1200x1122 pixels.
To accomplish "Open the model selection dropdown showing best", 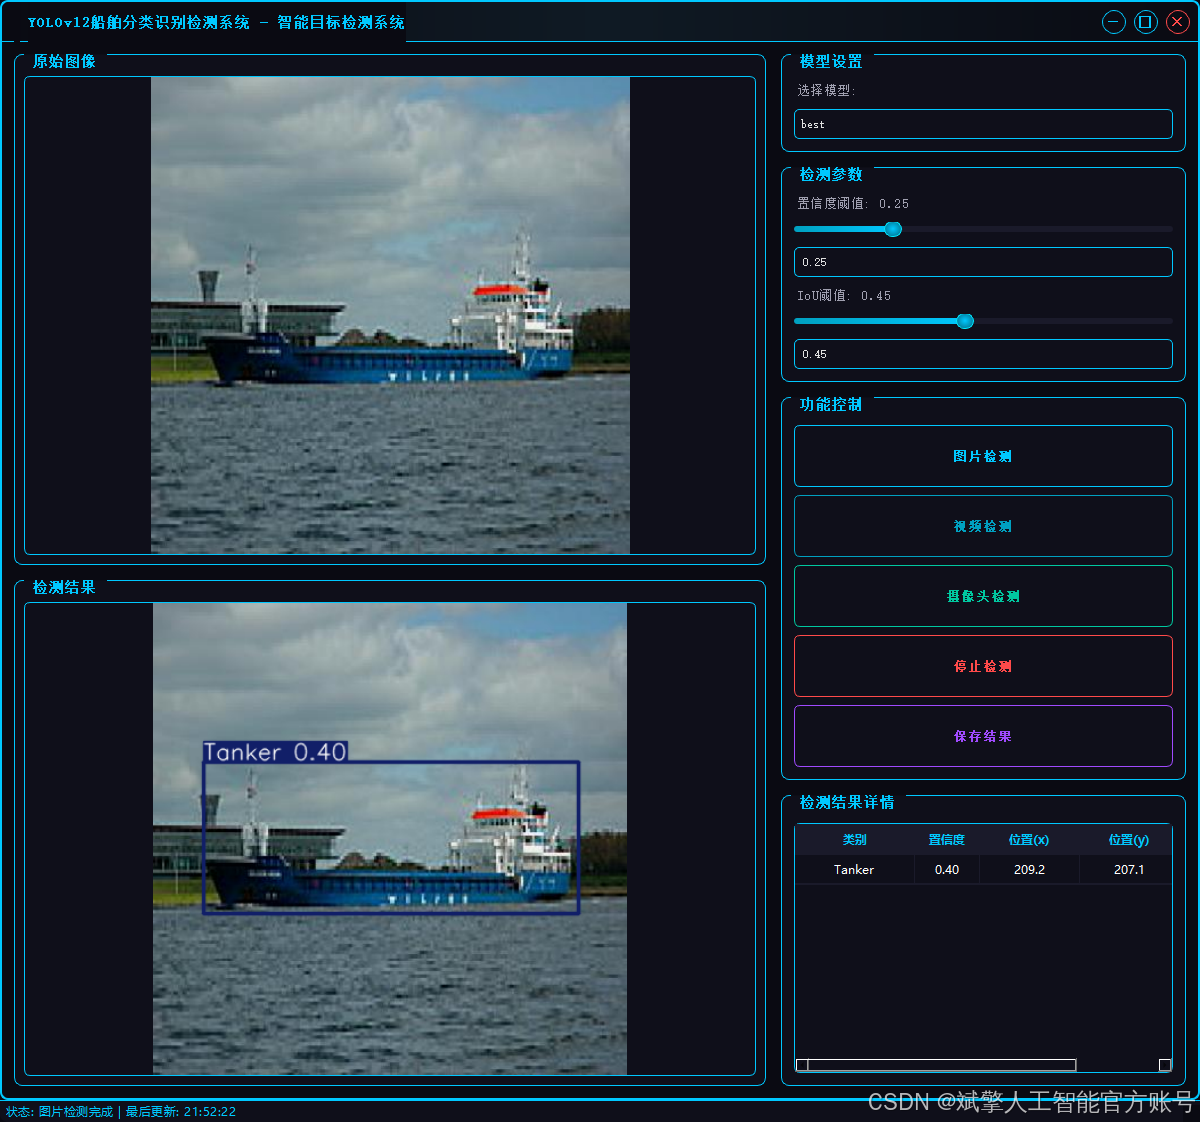I will click(x=983, y=124).
